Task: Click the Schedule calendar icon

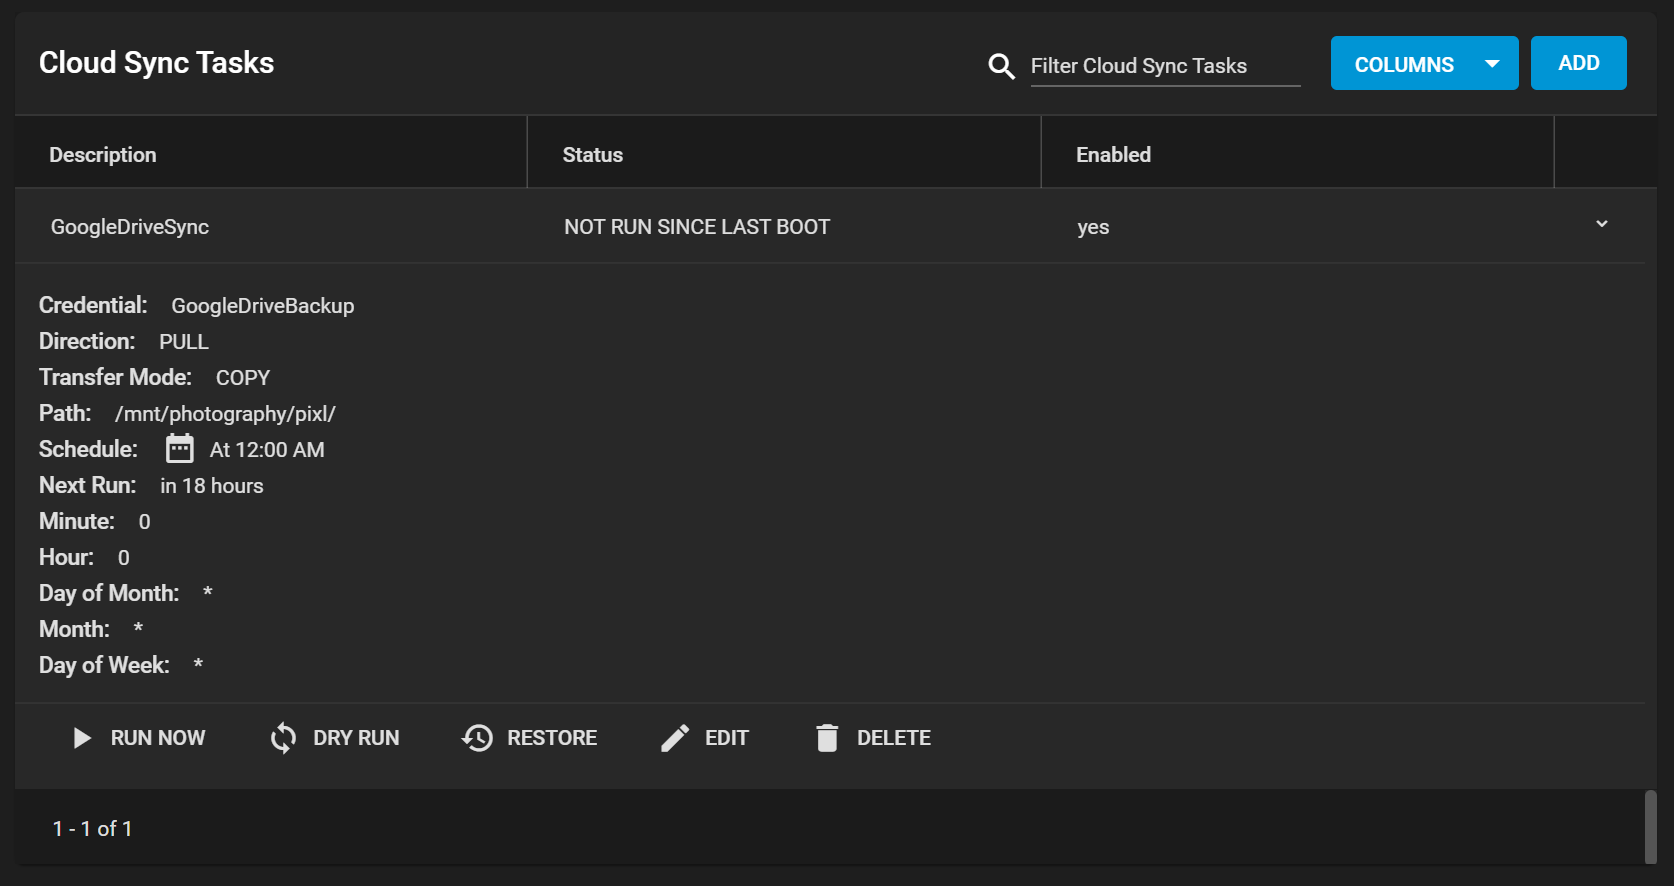Action: point(180,449)
